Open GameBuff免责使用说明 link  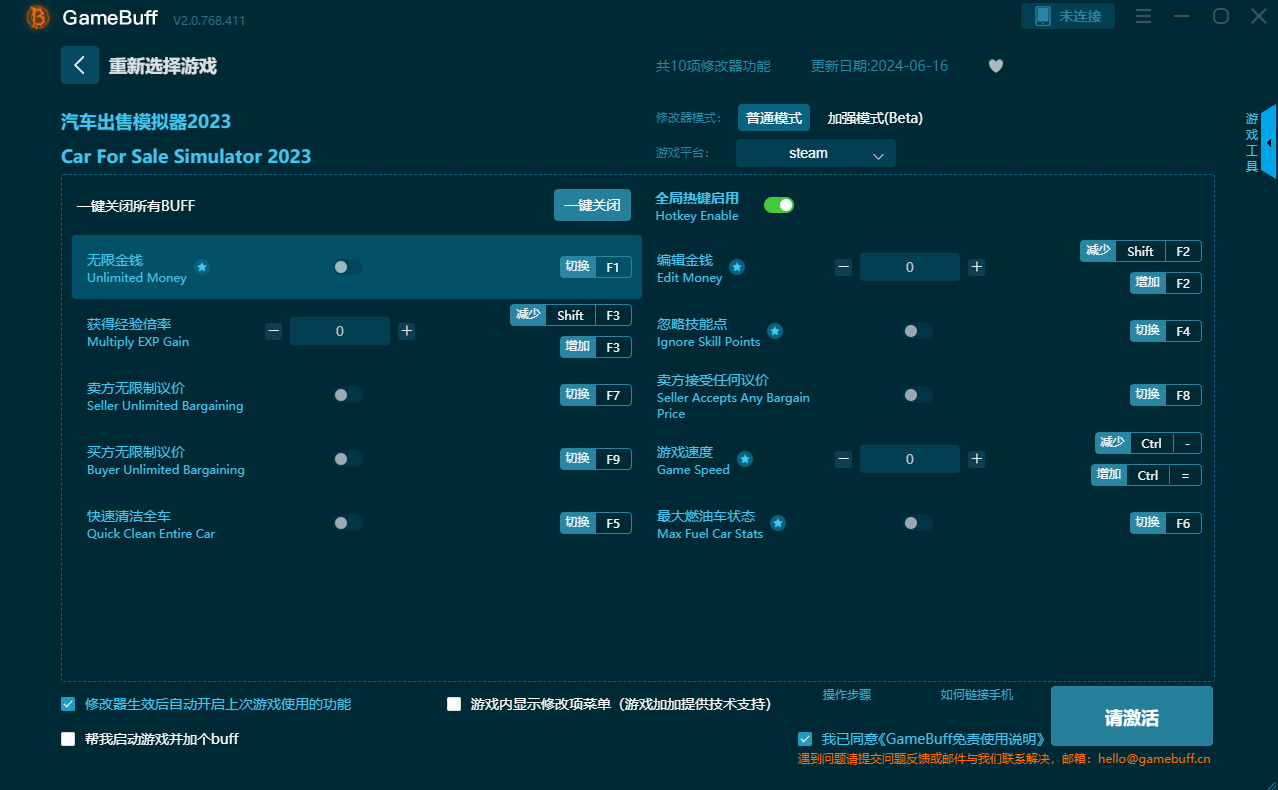tap(960, 739)
